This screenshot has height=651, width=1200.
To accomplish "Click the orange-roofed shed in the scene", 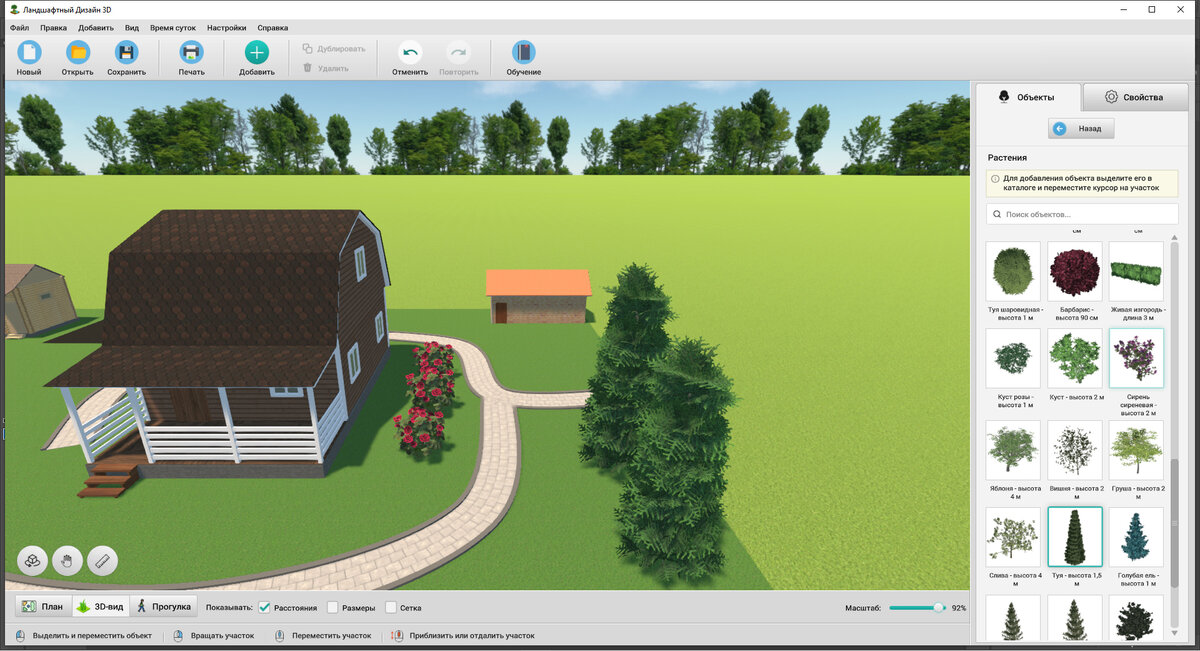I will click(x=540, y=296).
